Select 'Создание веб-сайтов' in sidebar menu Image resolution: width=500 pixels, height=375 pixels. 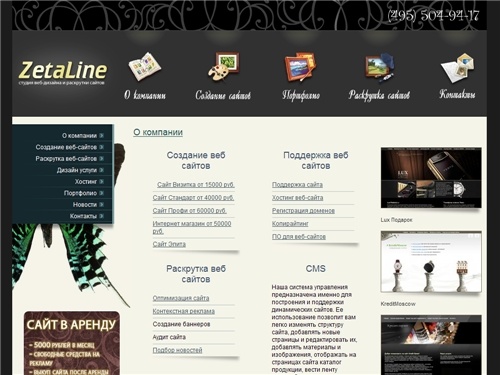tap(66, 147)
